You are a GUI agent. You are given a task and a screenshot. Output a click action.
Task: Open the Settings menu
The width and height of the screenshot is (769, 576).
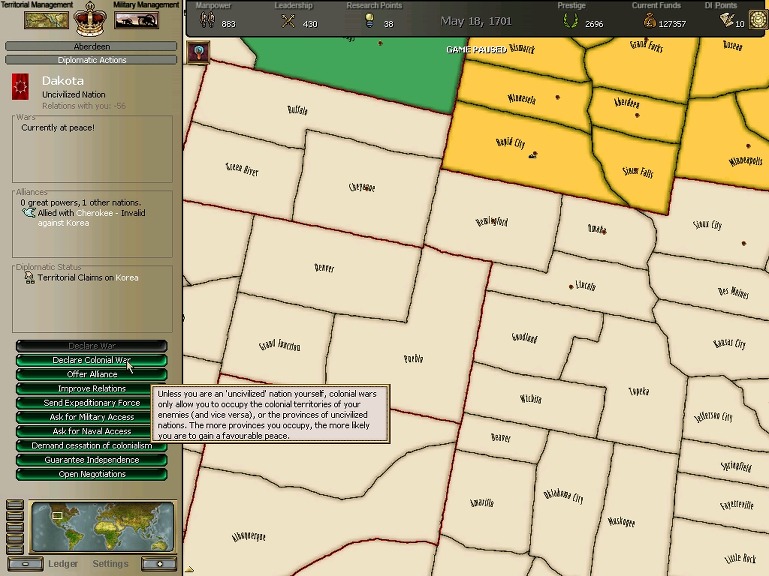pos(110,564)
